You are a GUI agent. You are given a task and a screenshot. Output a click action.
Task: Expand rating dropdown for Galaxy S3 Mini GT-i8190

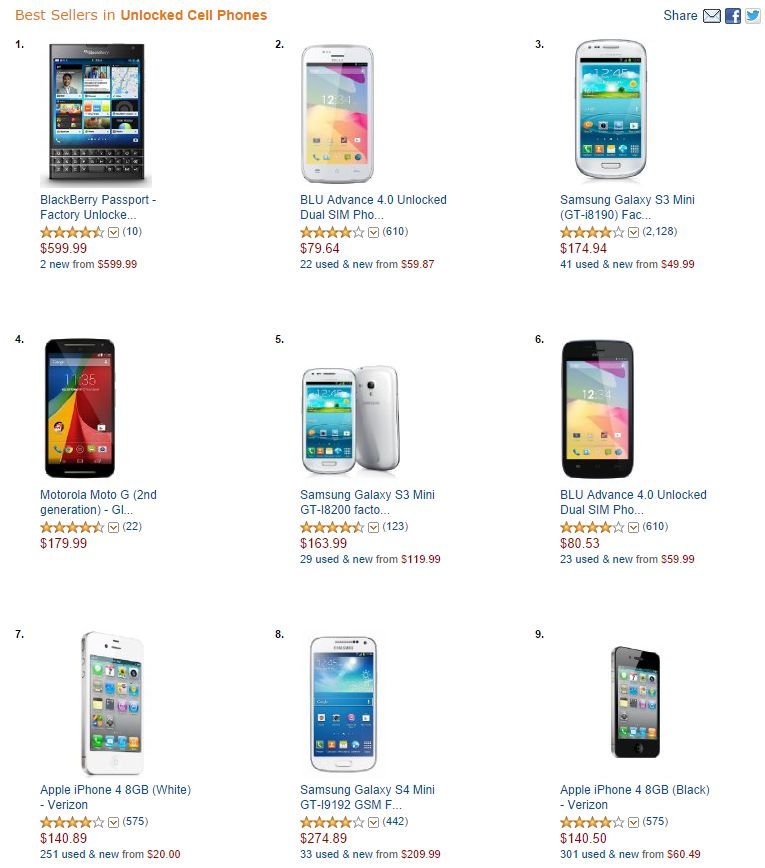coord(633,232)
